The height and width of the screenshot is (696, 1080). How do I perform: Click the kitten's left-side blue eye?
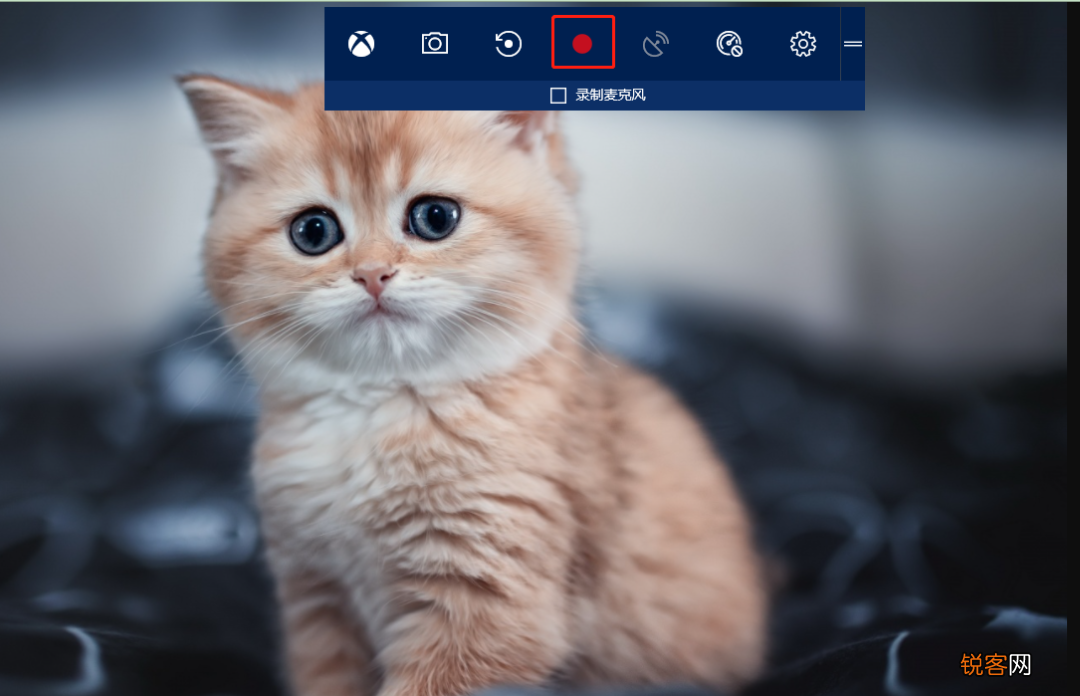pos(315,230)
